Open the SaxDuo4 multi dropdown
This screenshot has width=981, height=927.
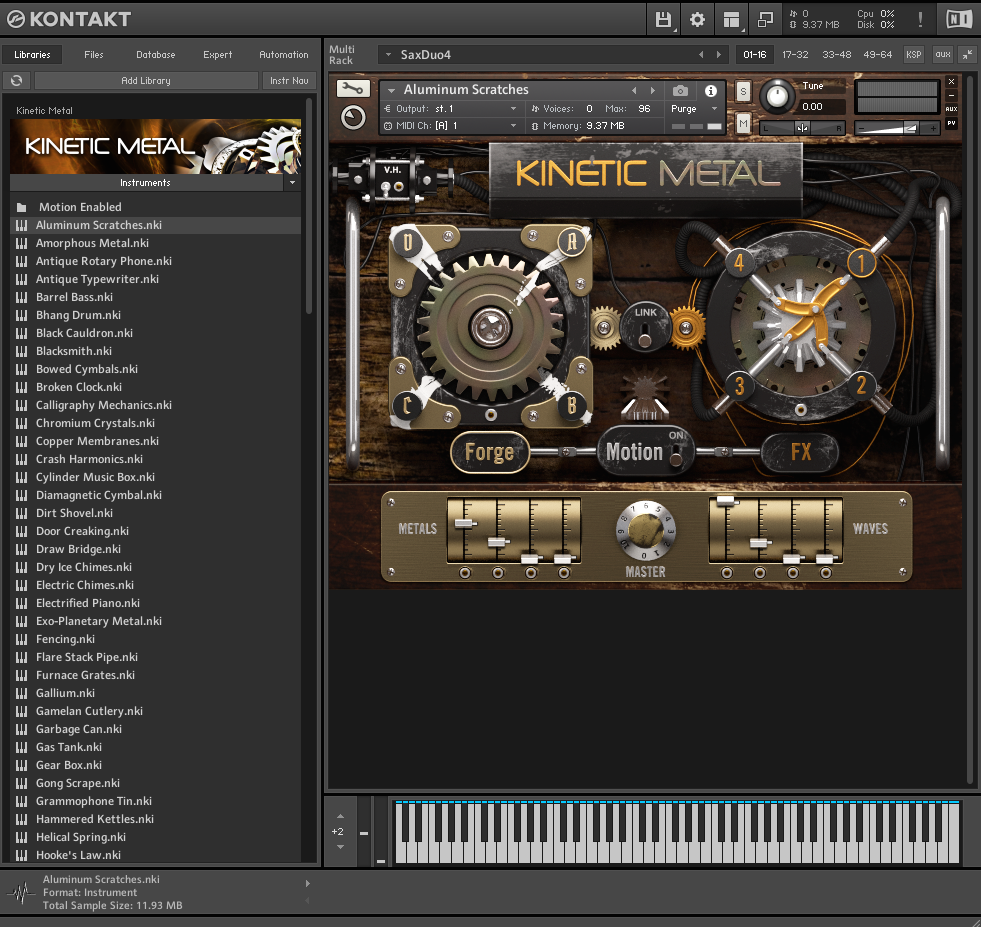click(389, 54)
